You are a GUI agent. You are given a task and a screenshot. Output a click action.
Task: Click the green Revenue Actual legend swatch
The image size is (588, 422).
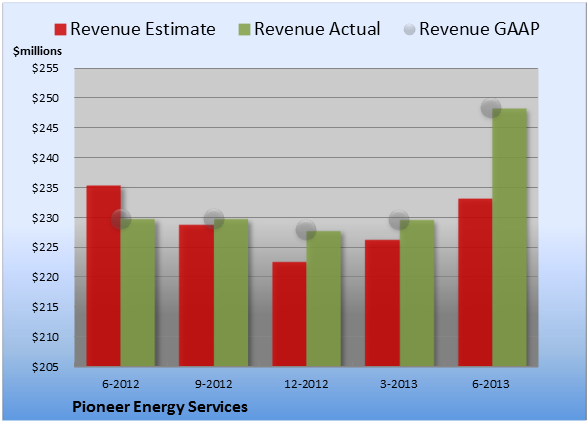[x=244, y=29]
